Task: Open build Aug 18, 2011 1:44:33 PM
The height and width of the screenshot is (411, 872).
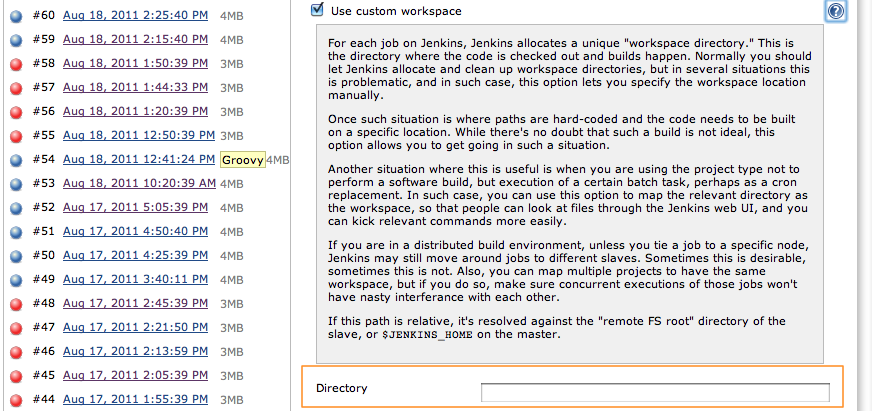Action: point(136,87)
